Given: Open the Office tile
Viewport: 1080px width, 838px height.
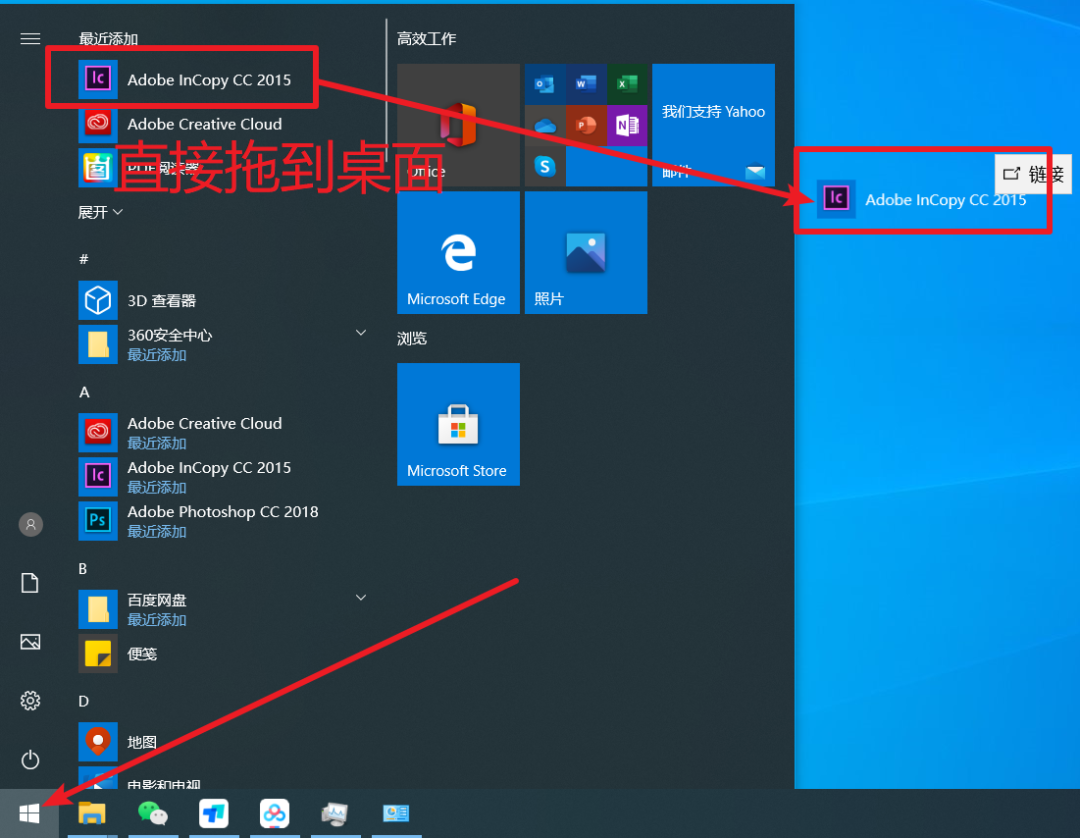Looking at the screenshot, I should click(459, 125).
